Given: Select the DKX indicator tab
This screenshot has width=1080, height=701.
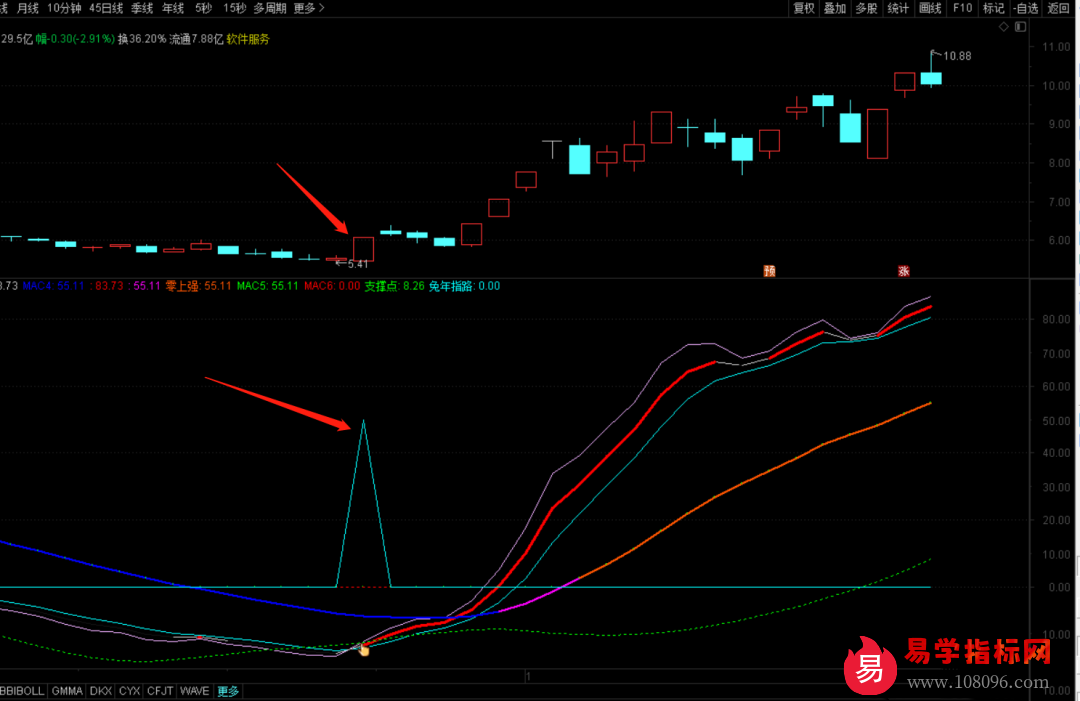Looking at the screenshot, I should (x=101, y=691).
